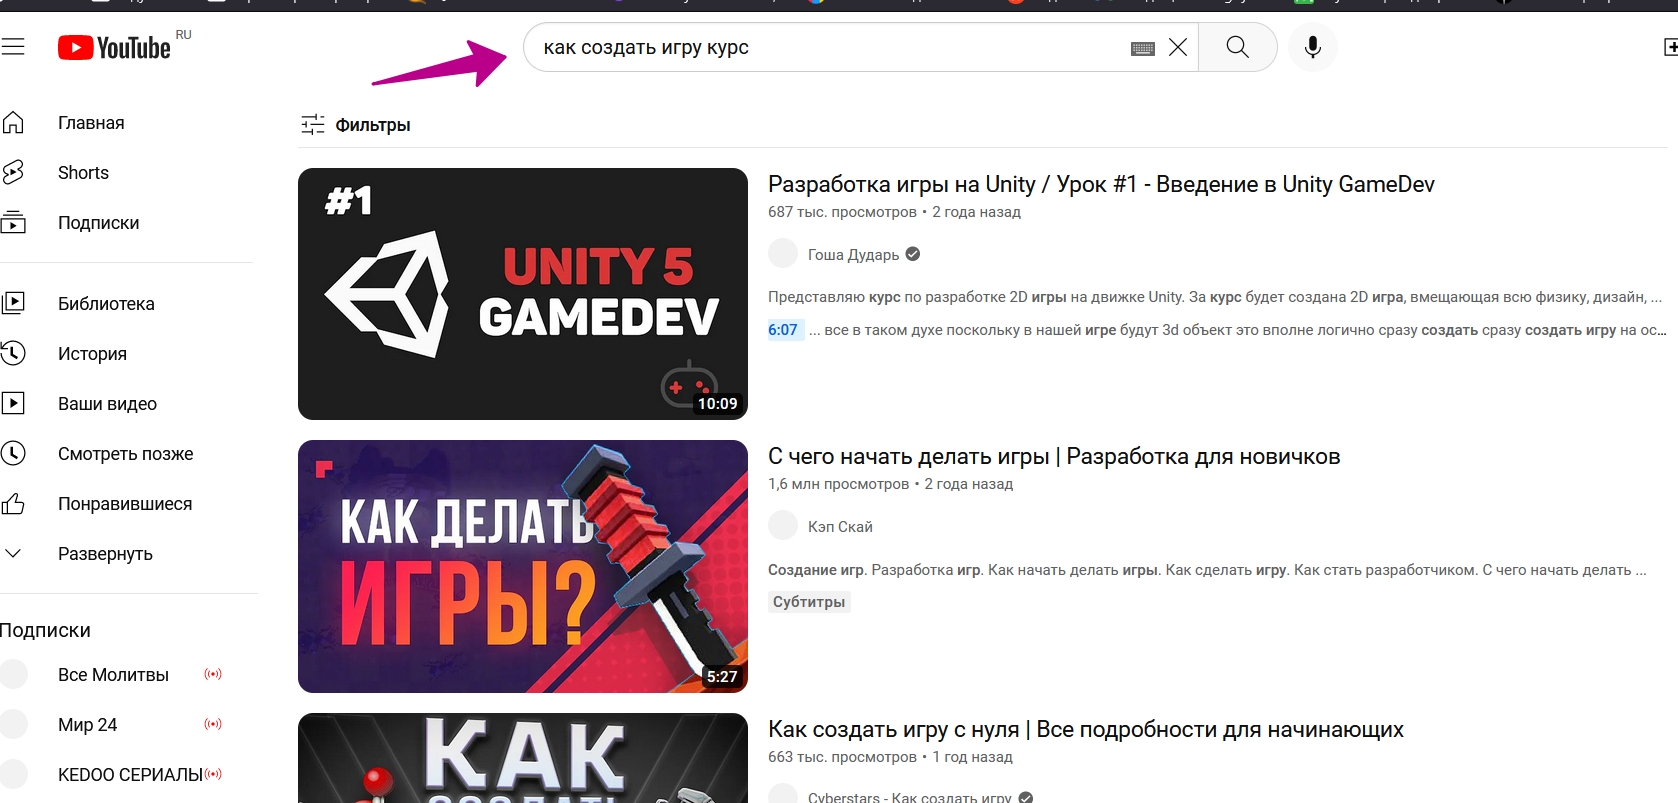Image resolution: width=1678 pixels, height=803 pixels.
Task: Click the Все Молитвы channel avatar
Action: [x=13, y=674]
